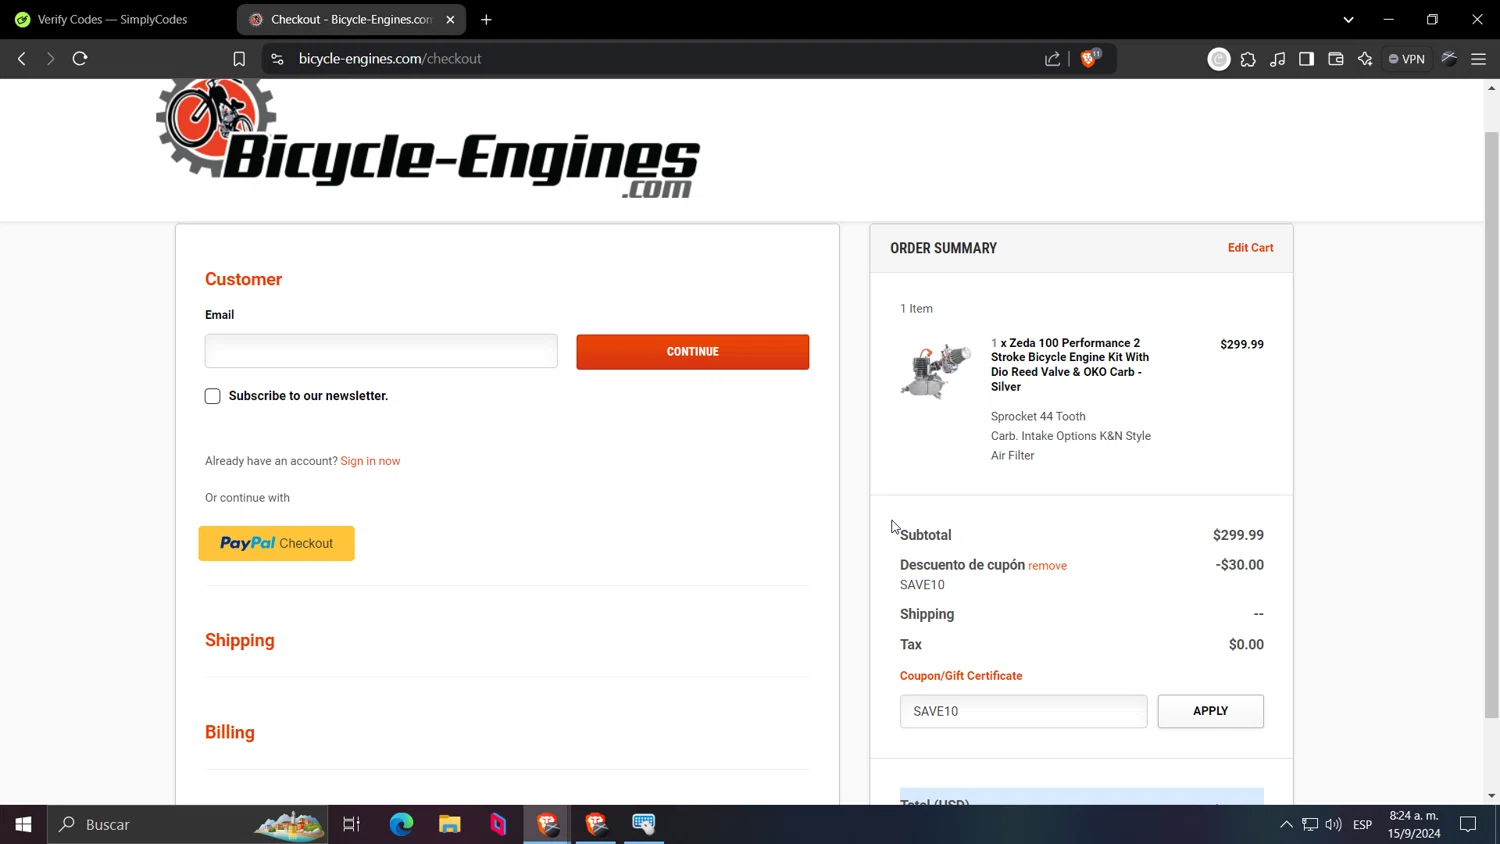Check Subscribe to our newsletter box

(213, 396)
